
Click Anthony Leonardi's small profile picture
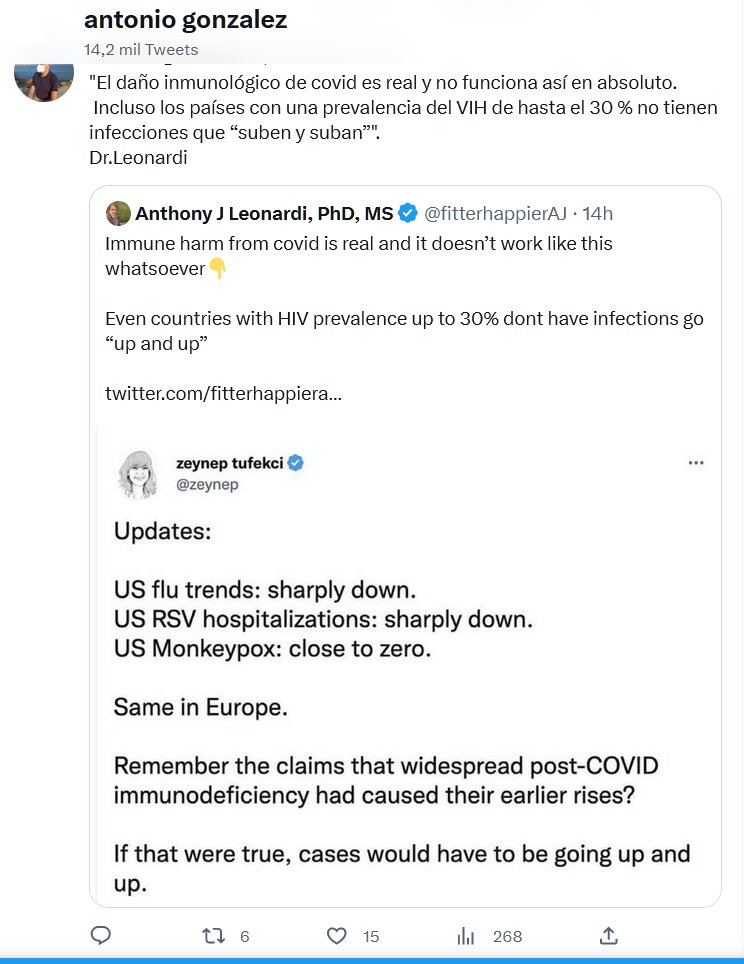pyautogui.click(x=118, y=213)
